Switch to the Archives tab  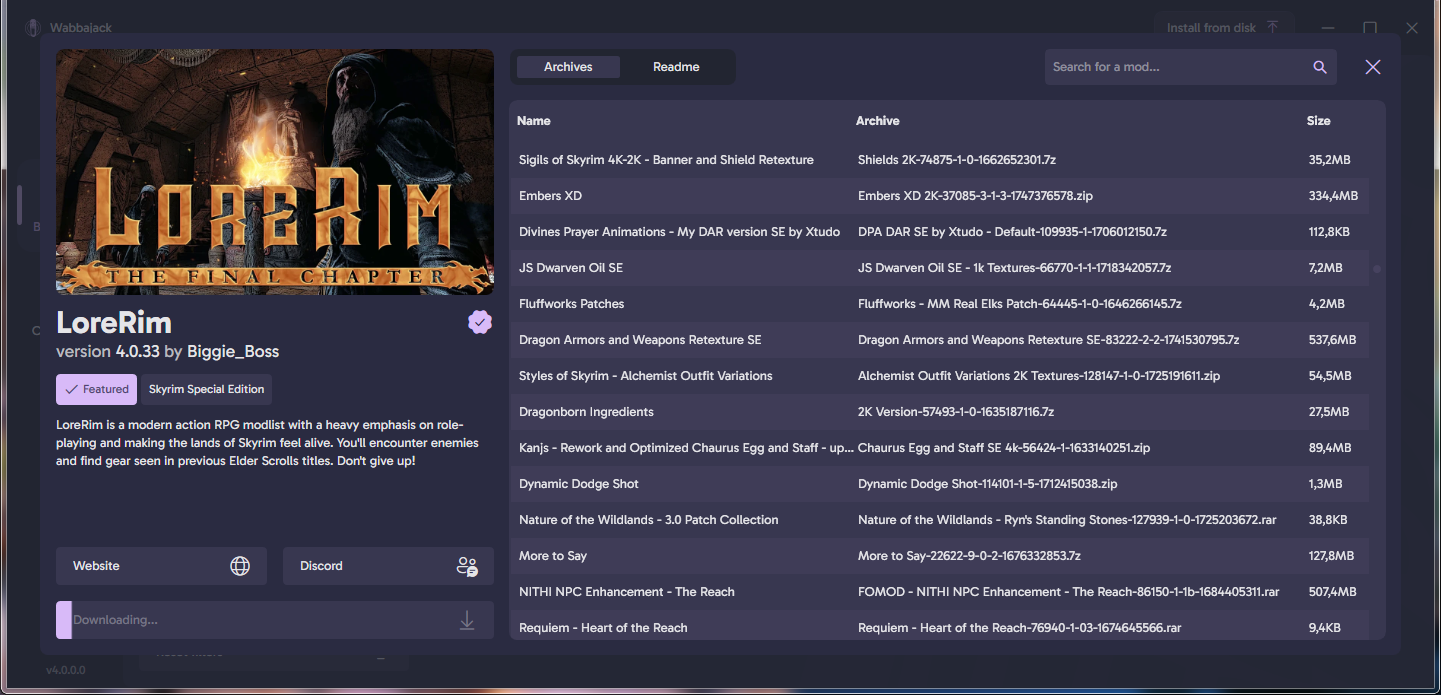(568, 67)
